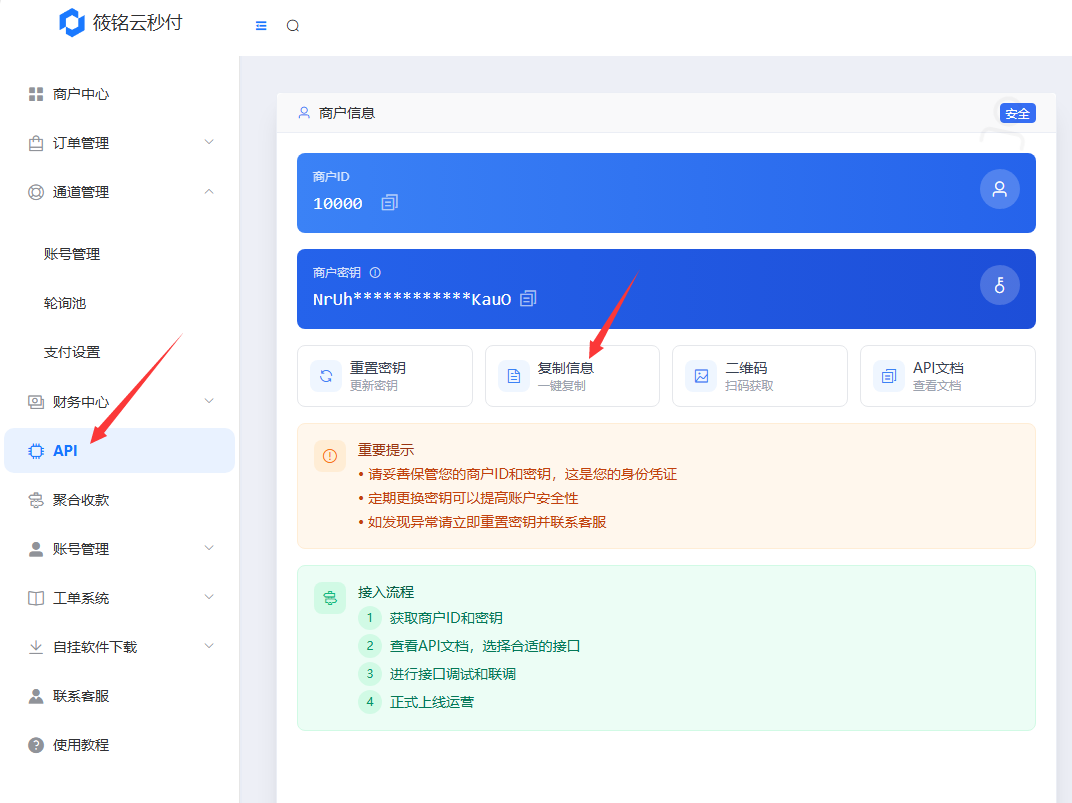Viewport: 1072px width, 803px height.
Task: Click the 二维码 image icon
Action: [701, 376]
